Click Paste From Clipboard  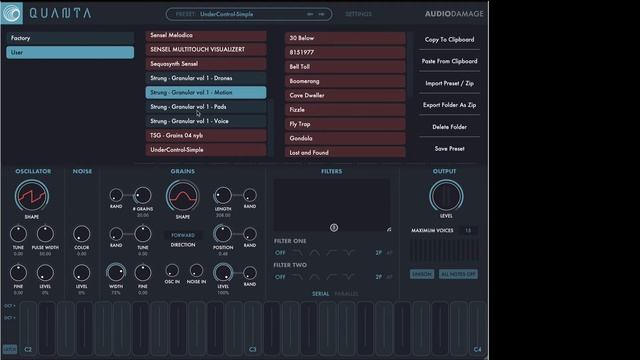click(449, 61)
